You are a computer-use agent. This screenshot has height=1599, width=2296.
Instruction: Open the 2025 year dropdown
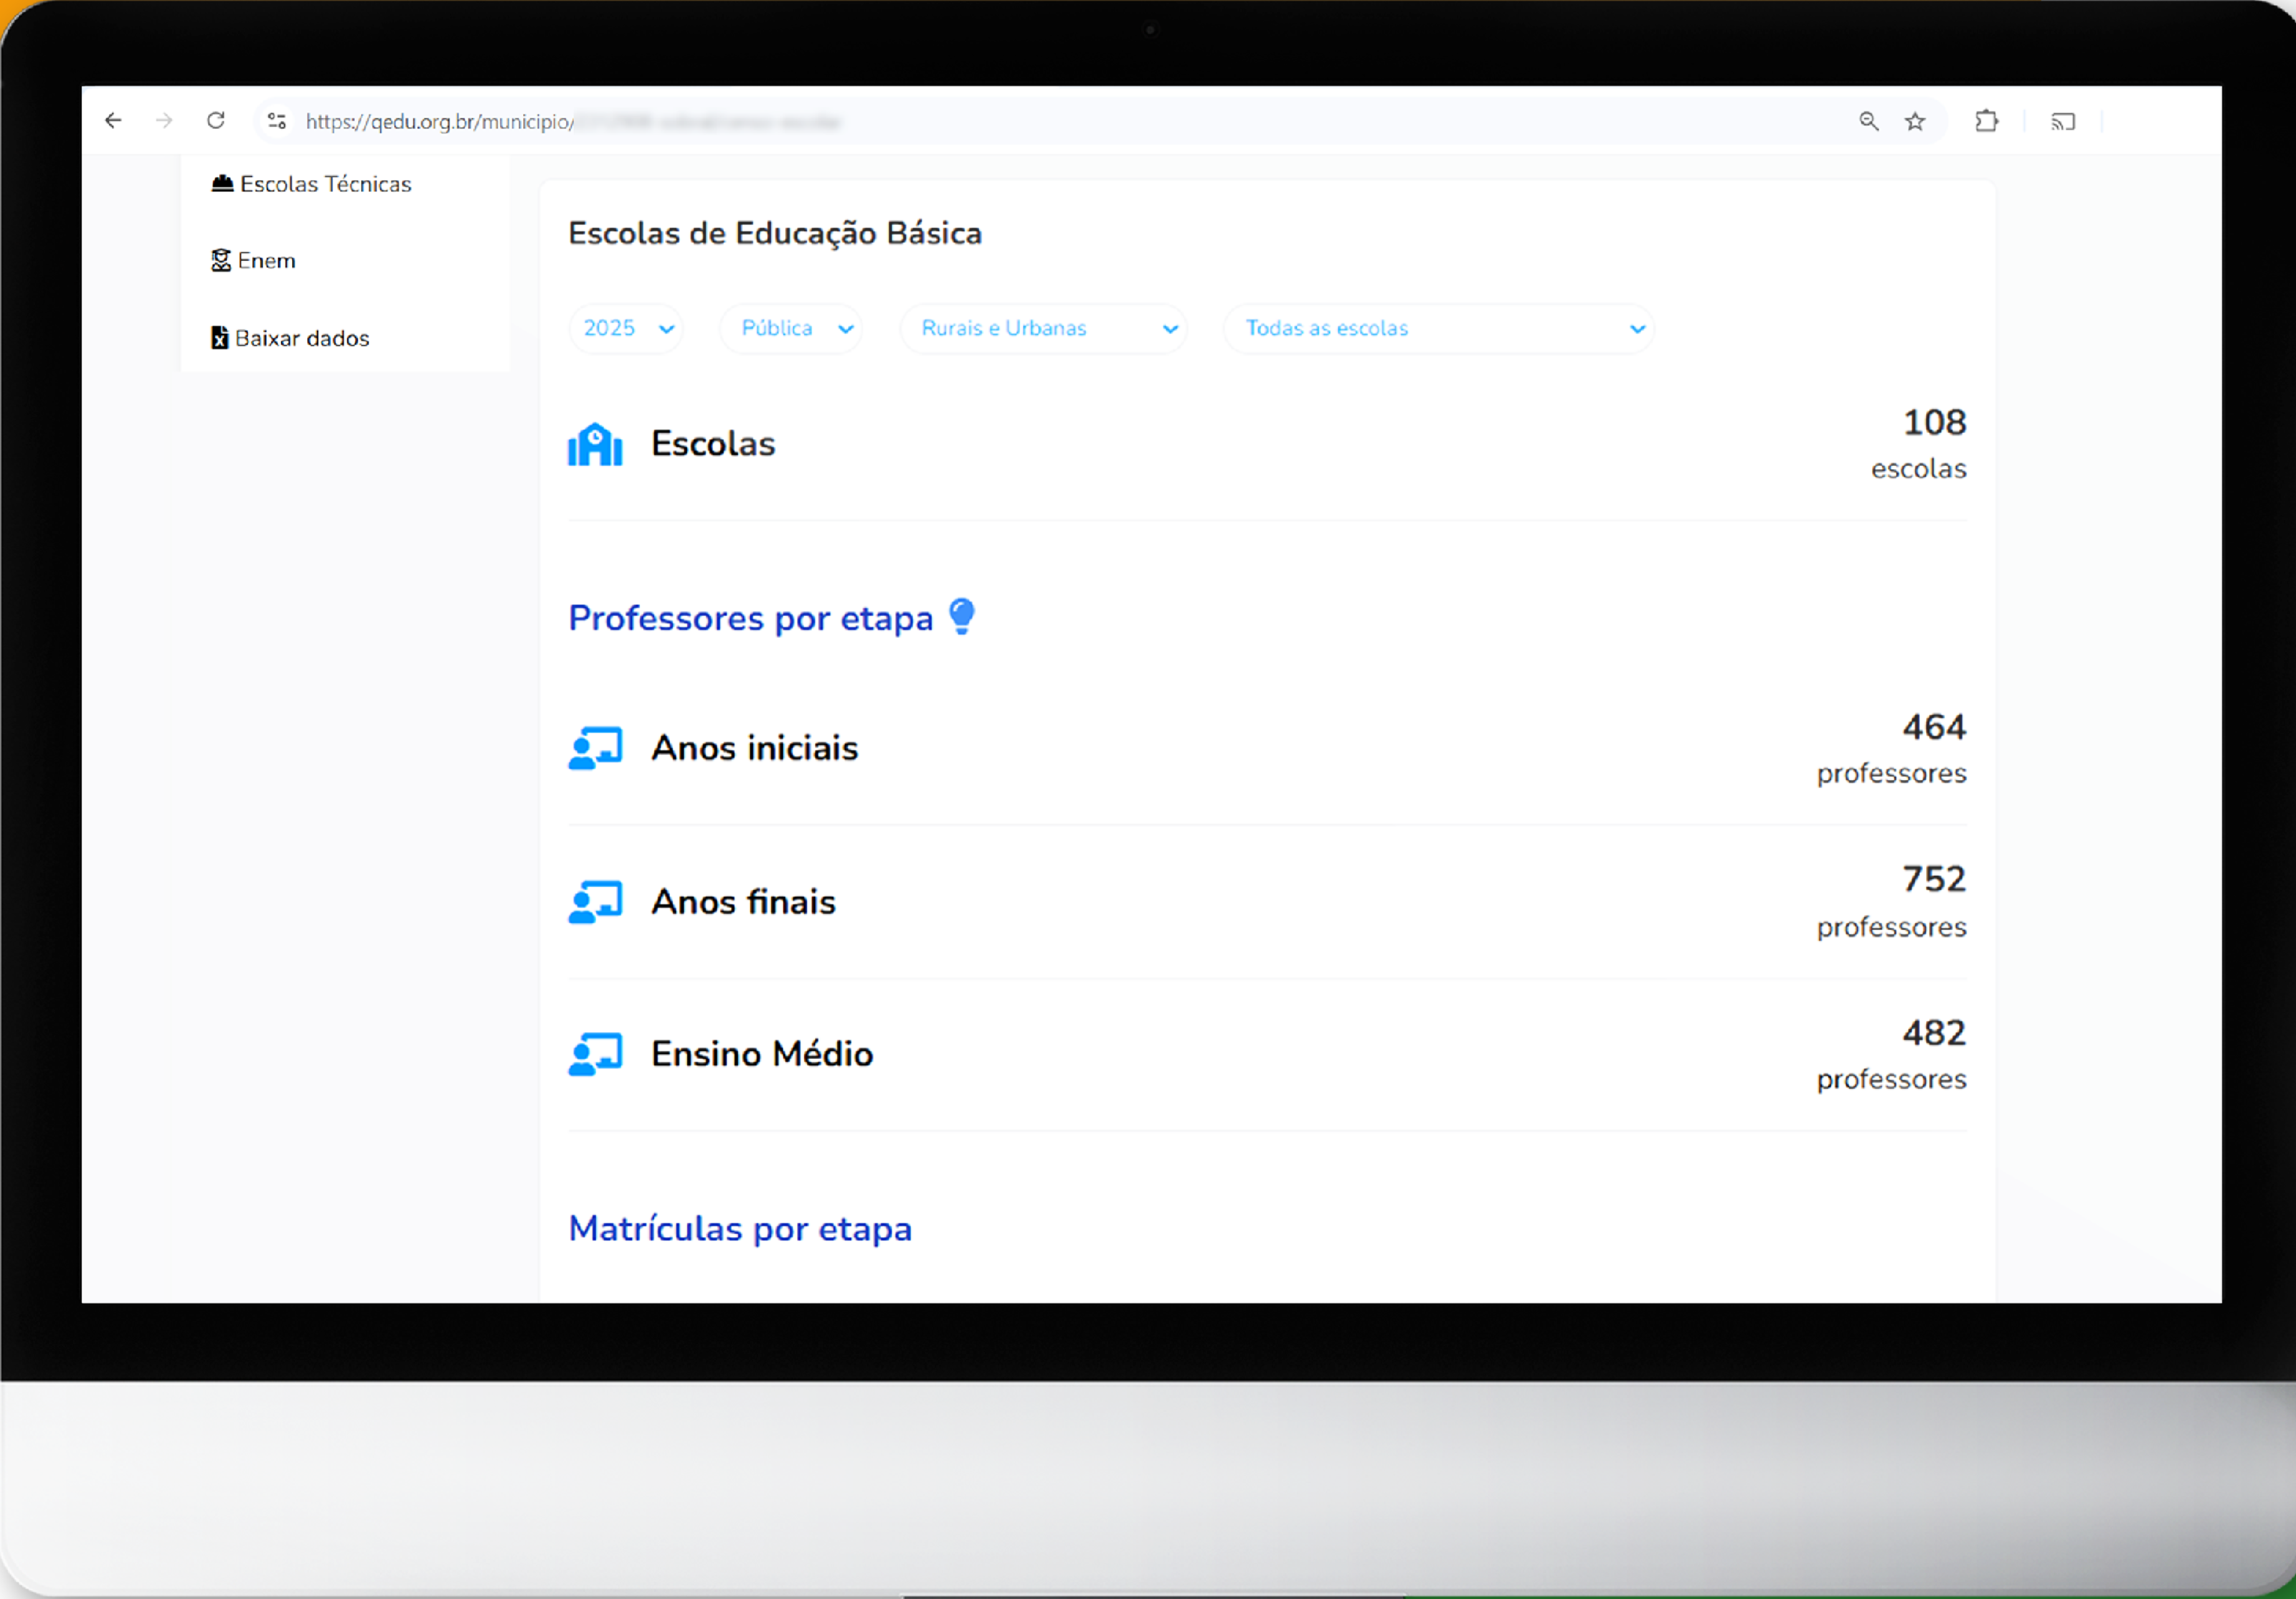click(x=626, y=328)
